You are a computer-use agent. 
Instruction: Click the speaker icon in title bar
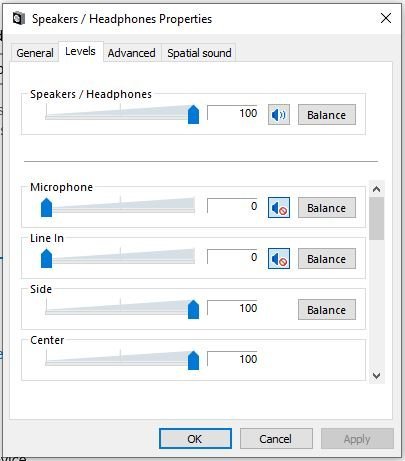coord(19,18)
